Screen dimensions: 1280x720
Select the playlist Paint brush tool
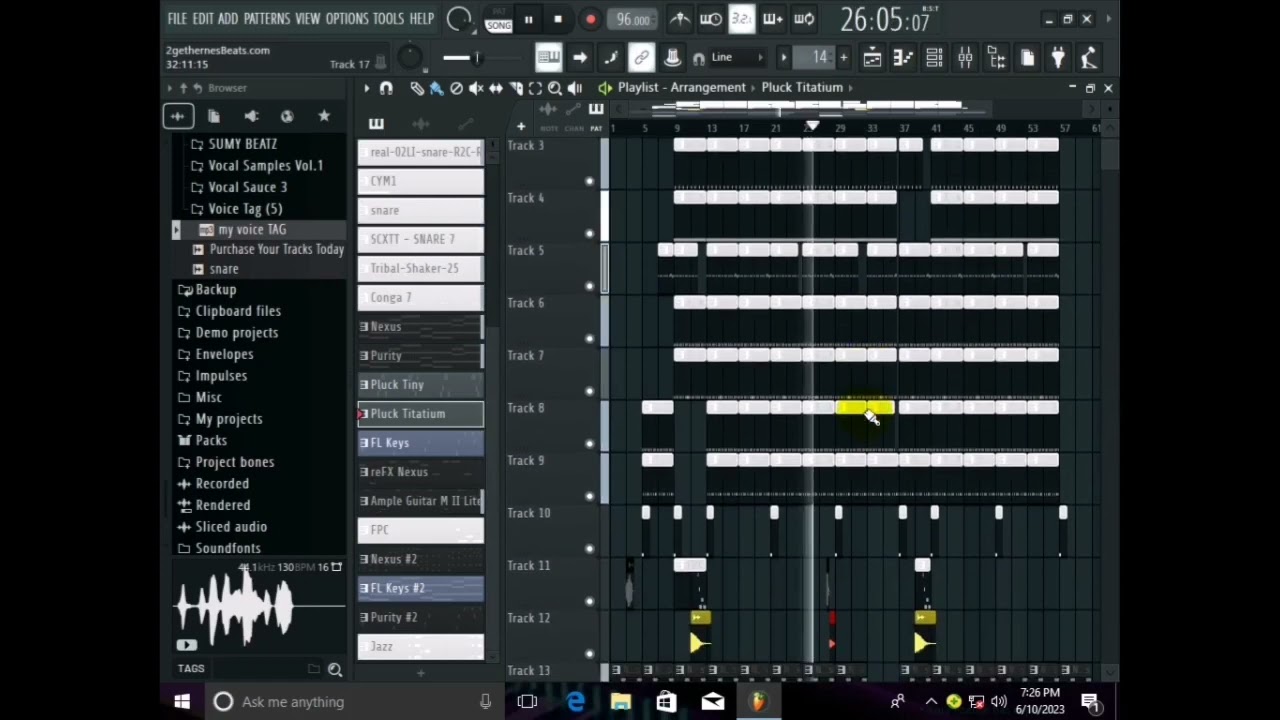[437, 89]
